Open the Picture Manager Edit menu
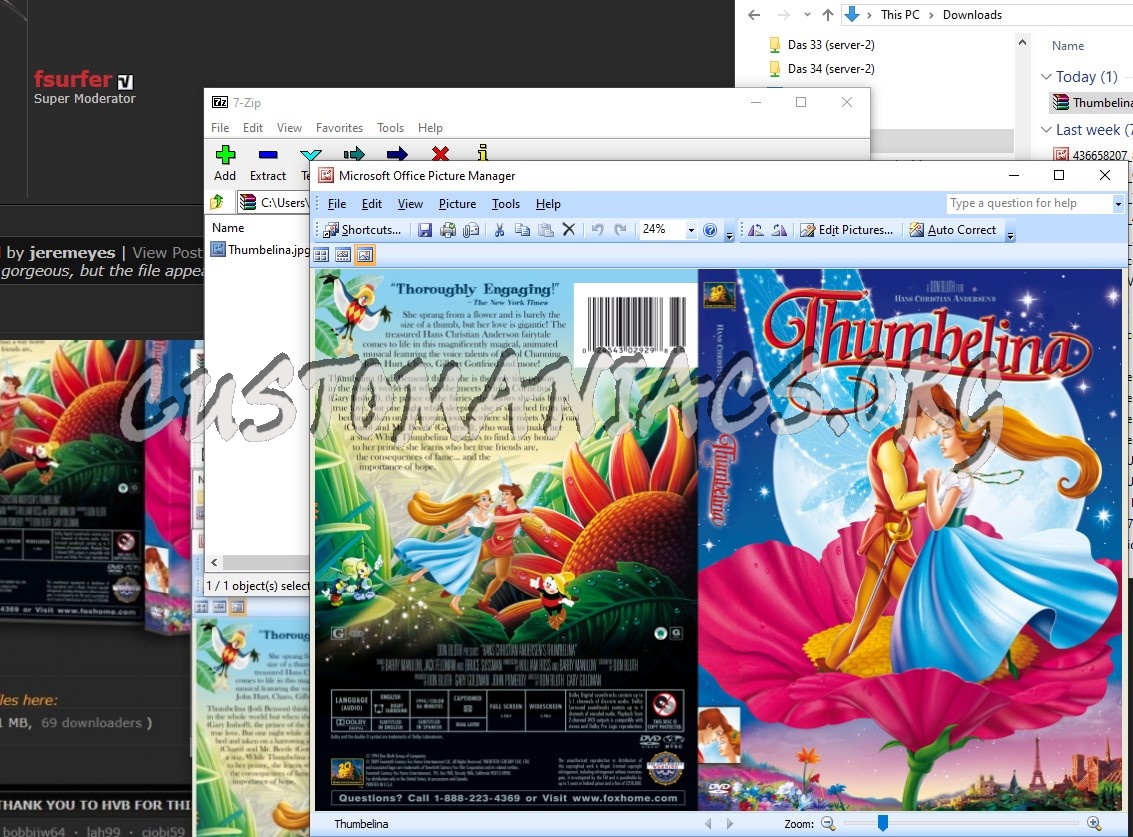 coord(371,204)
